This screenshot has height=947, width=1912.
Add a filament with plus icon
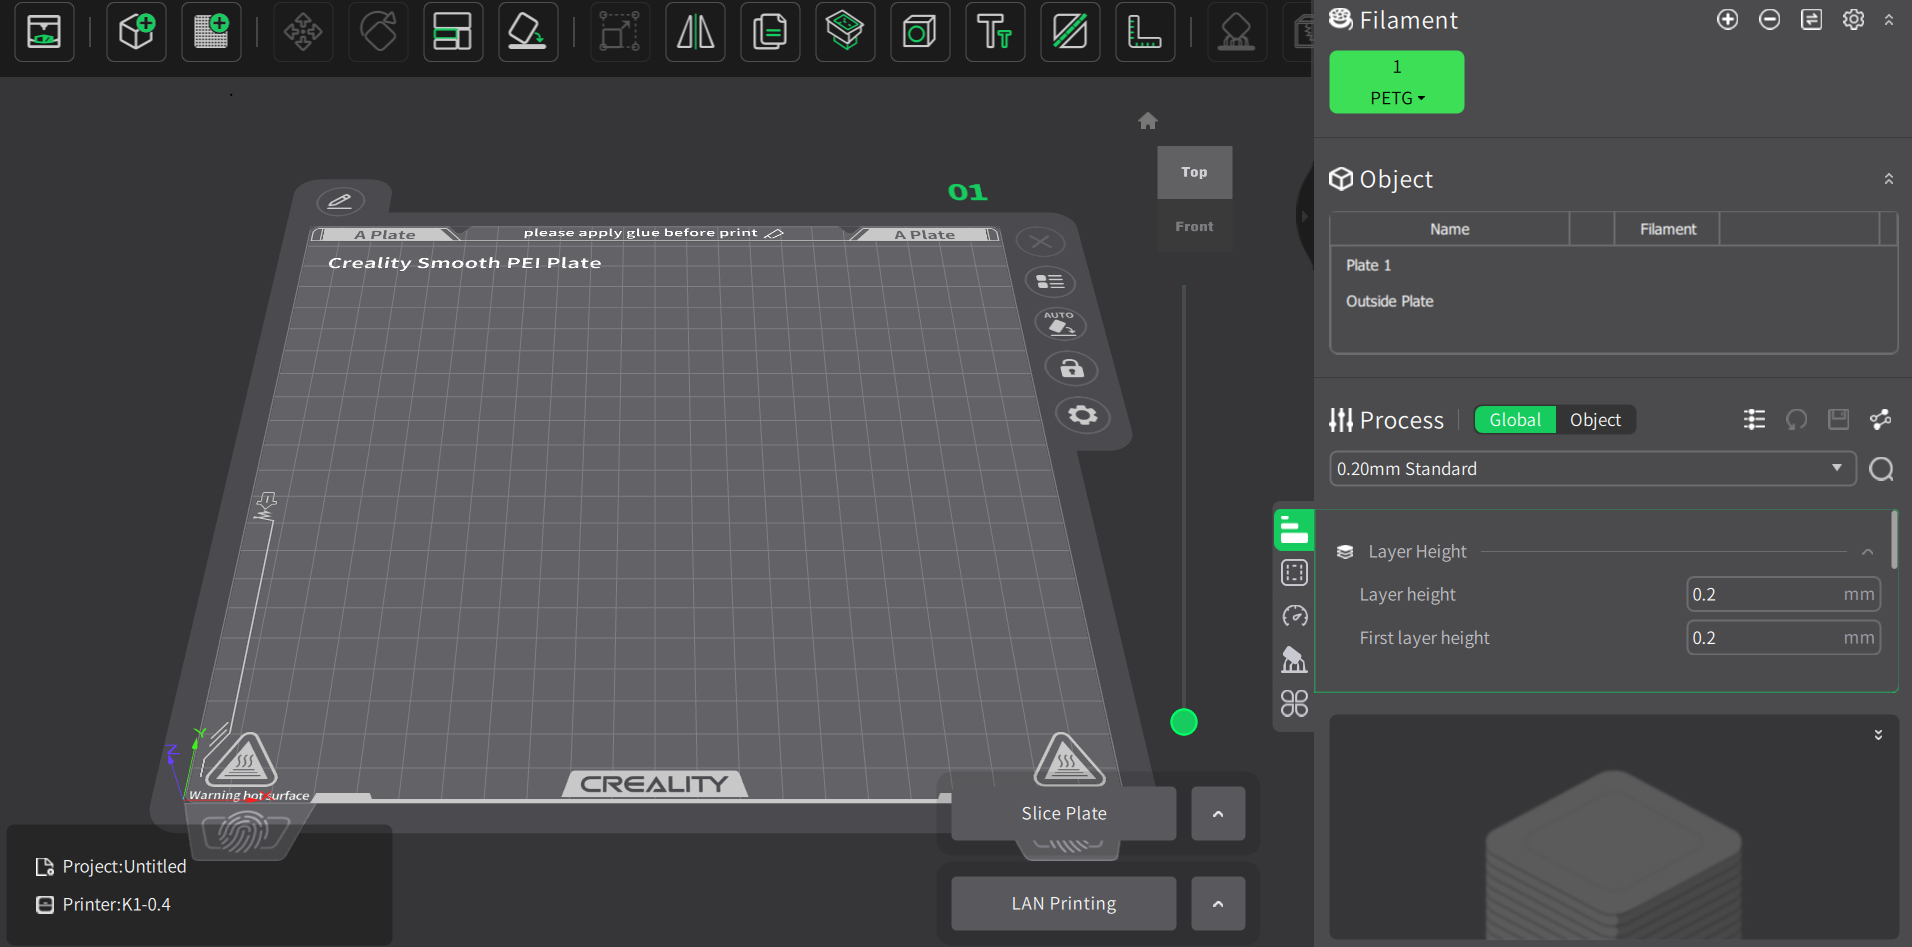click(1727, 20)
